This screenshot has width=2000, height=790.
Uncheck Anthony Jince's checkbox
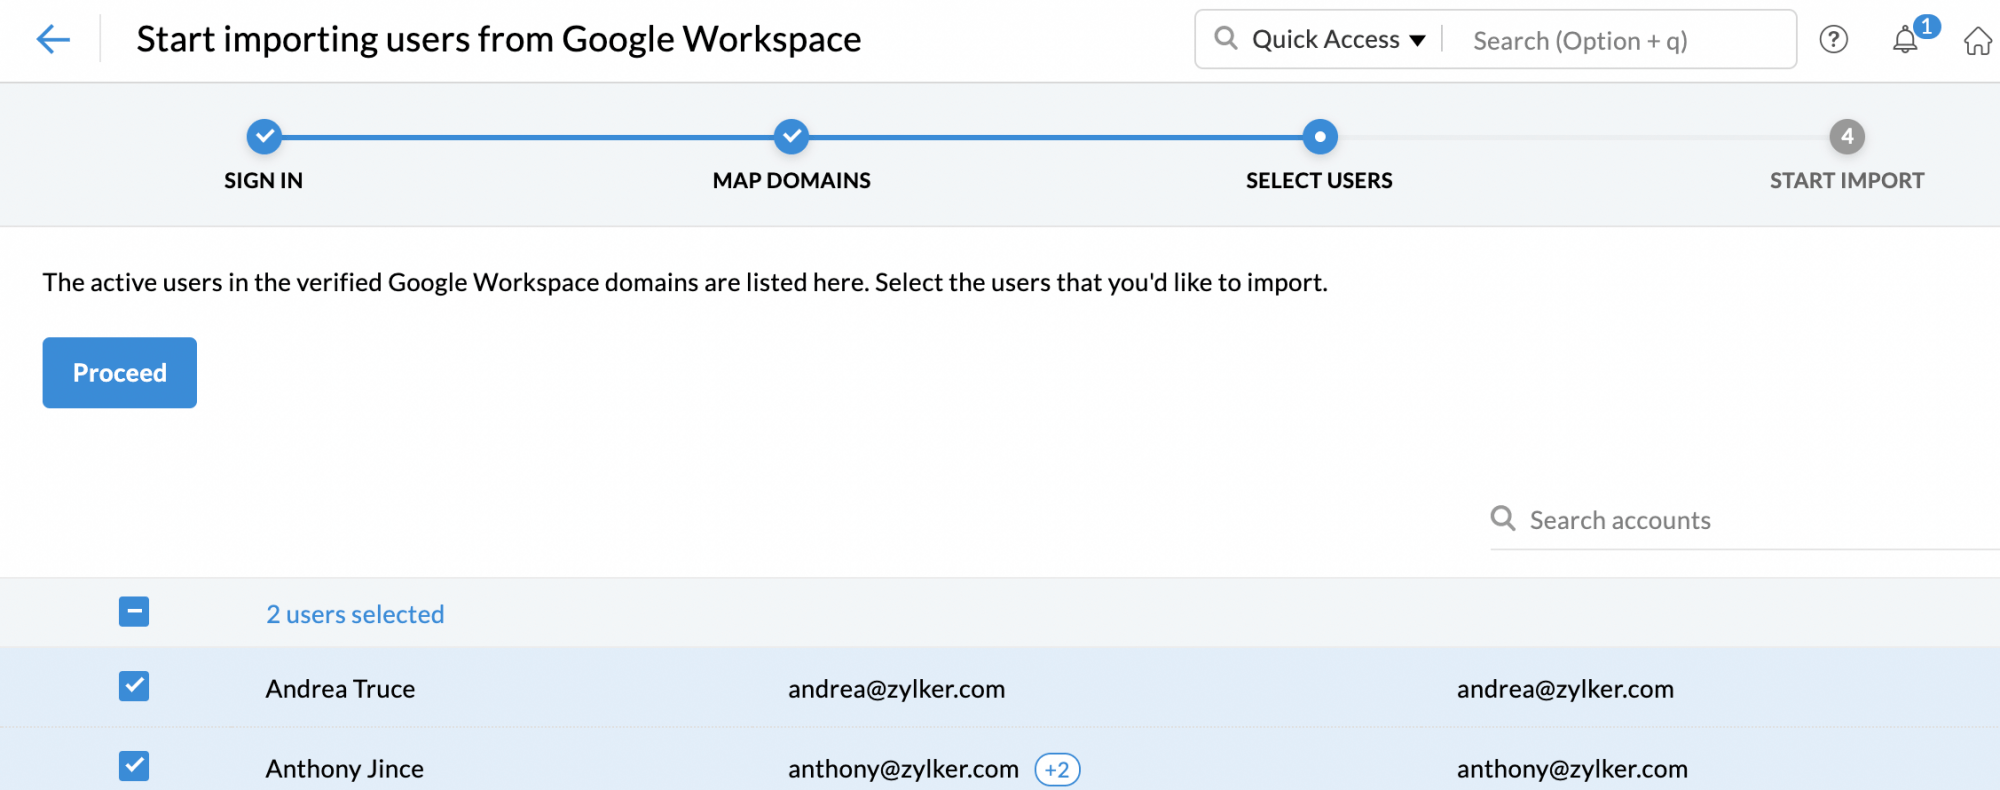tap(134, 767)
